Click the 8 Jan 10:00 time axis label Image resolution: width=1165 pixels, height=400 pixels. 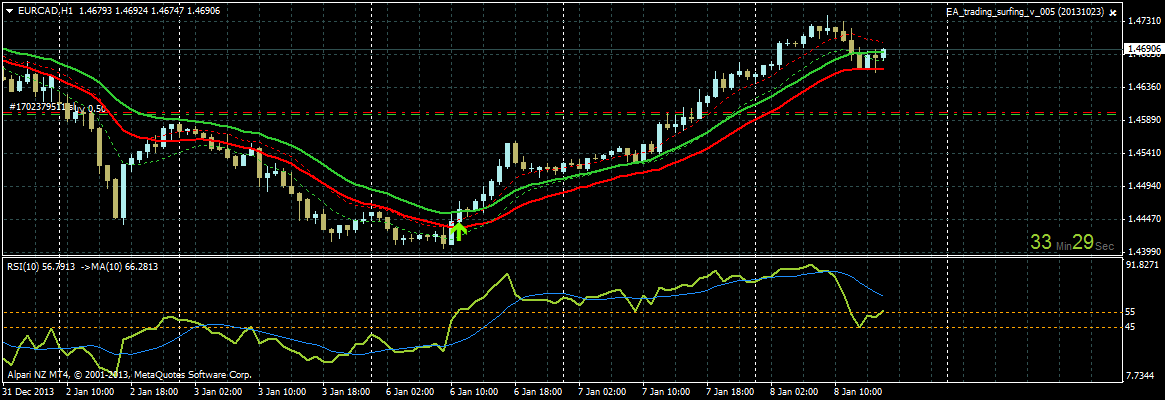click(x=857, y=390)
